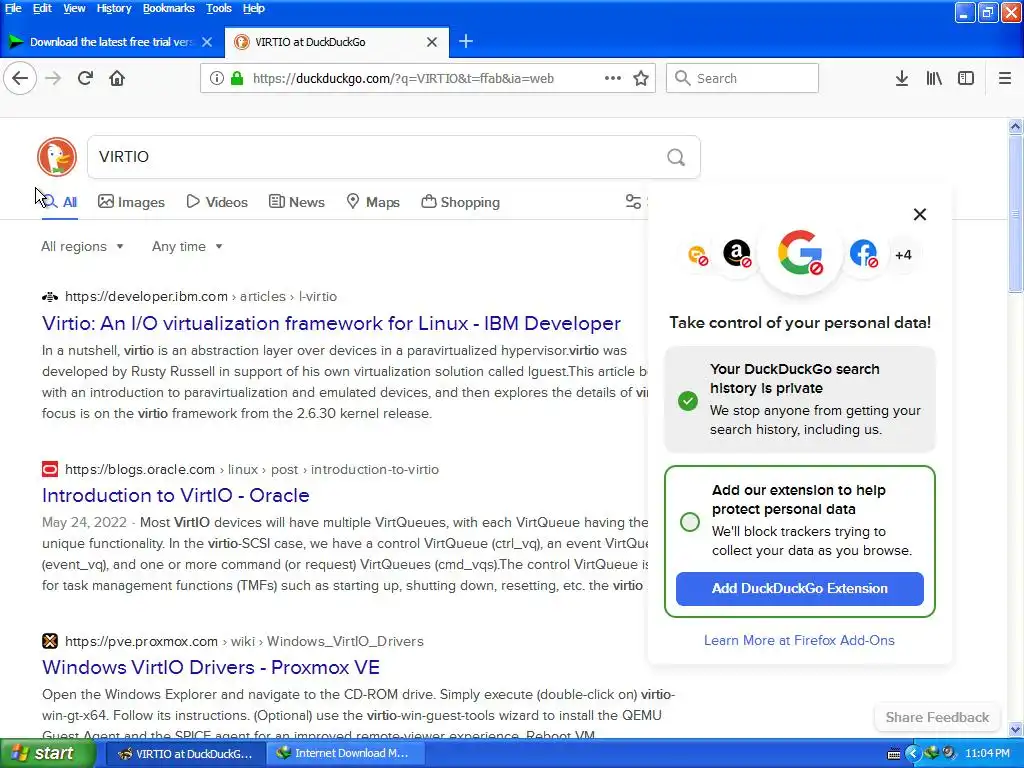The image size is (1024, 768).
Task: Click Add DuckDuckGo Extension button
Action: click(799, 588)
